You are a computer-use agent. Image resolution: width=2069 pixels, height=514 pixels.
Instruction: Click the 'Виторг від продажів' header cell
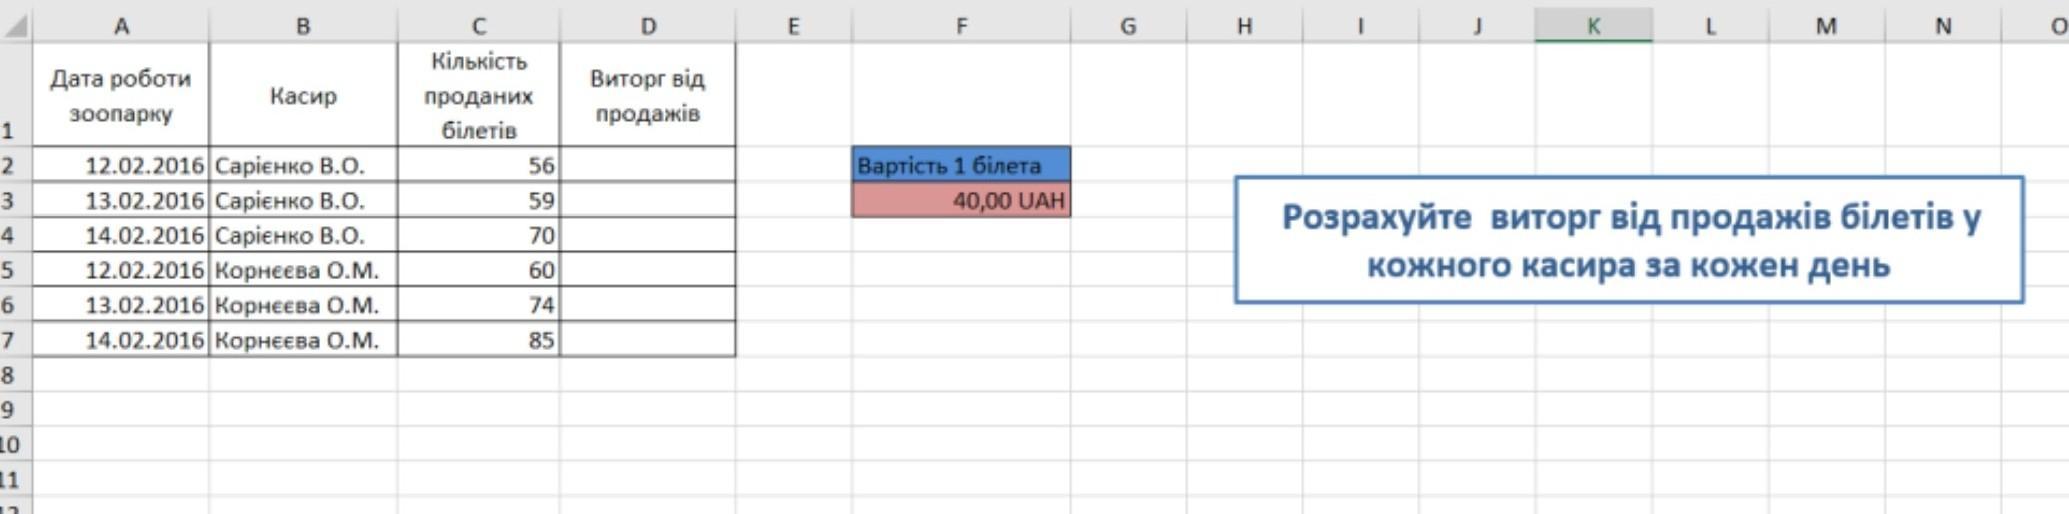[648, 96]
